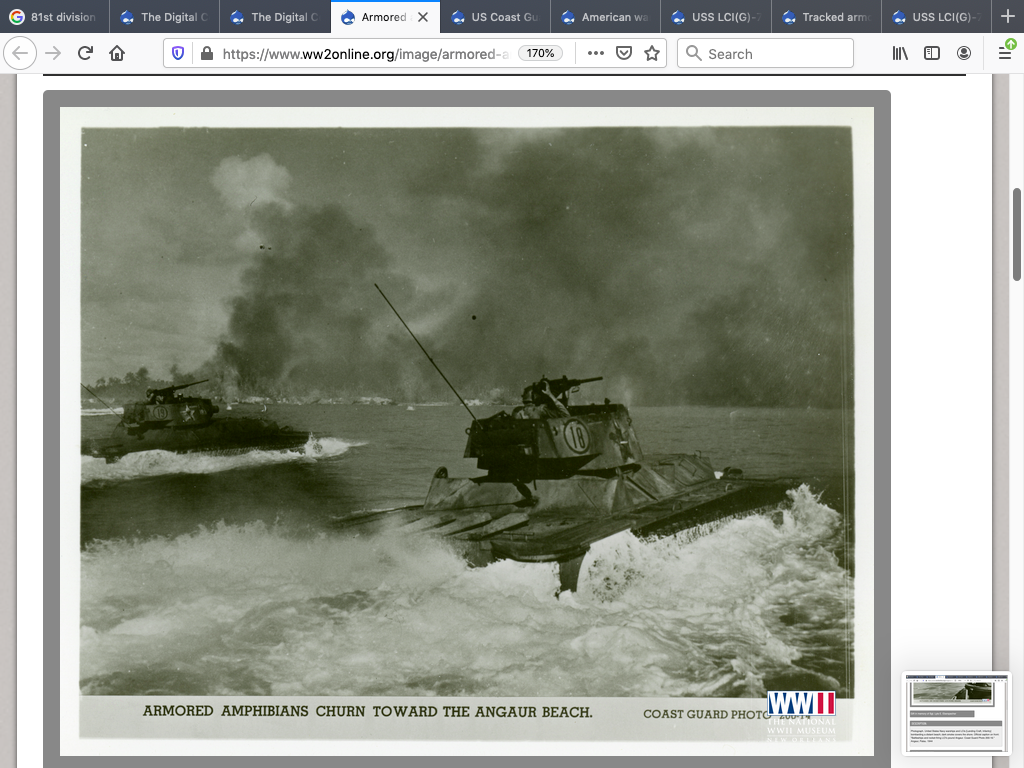Viewport: 1024px width, 768px height.
Task: Click the padlock site security icon
Action: (x=205, y=54)
